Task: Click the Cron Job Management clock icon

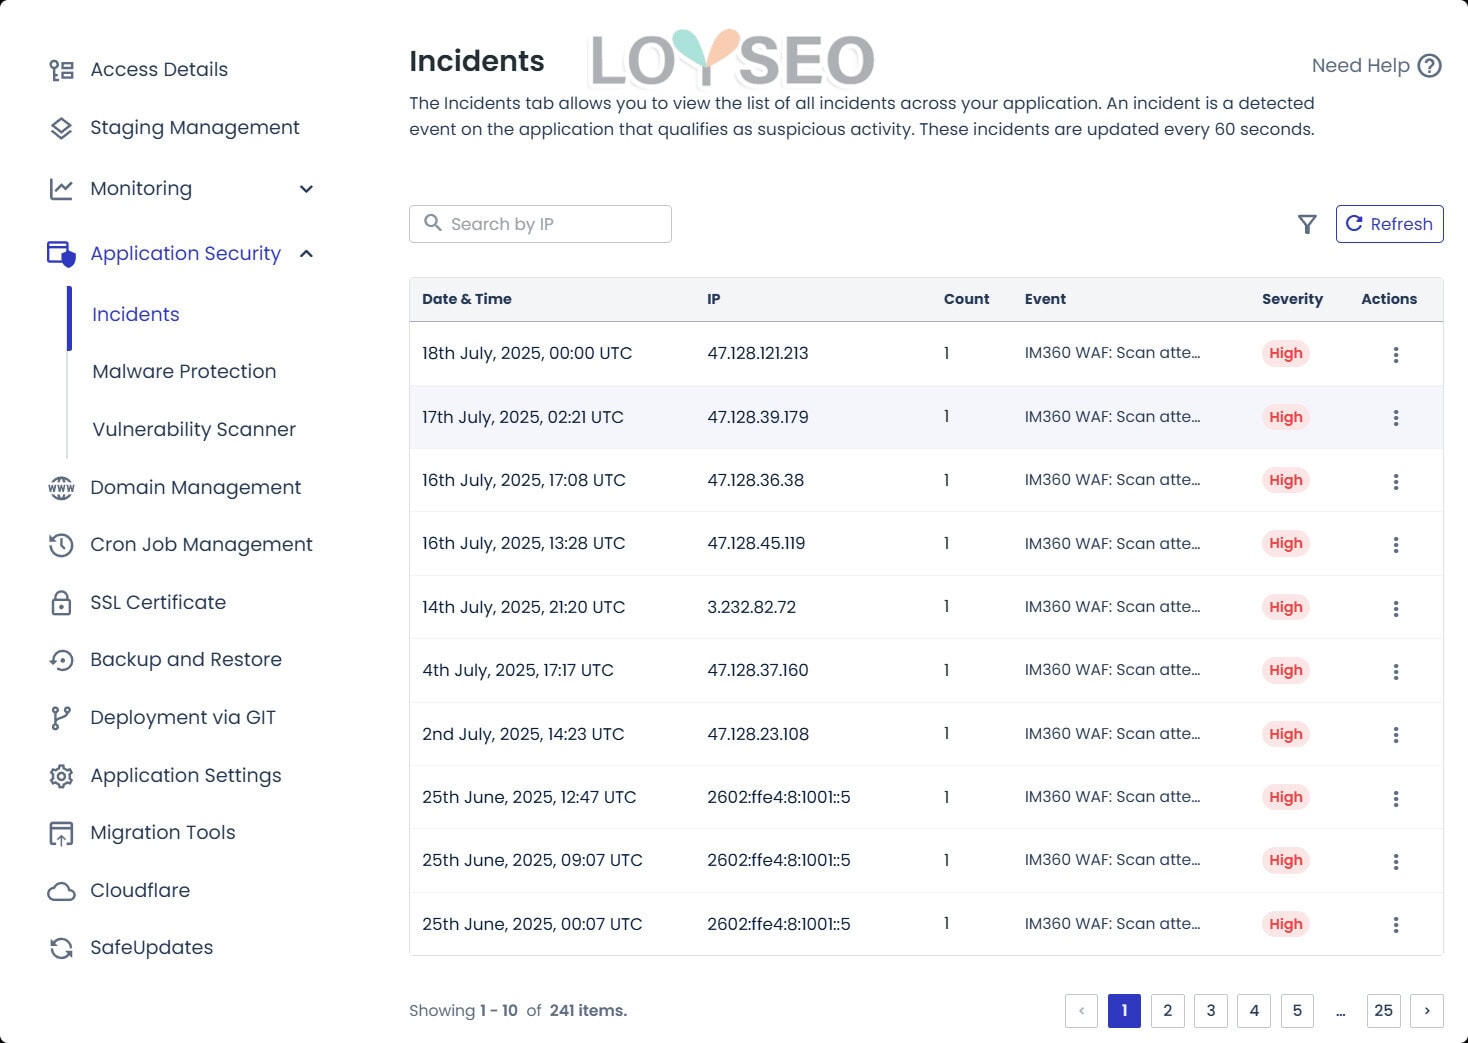Action: (x=61, y=545)
